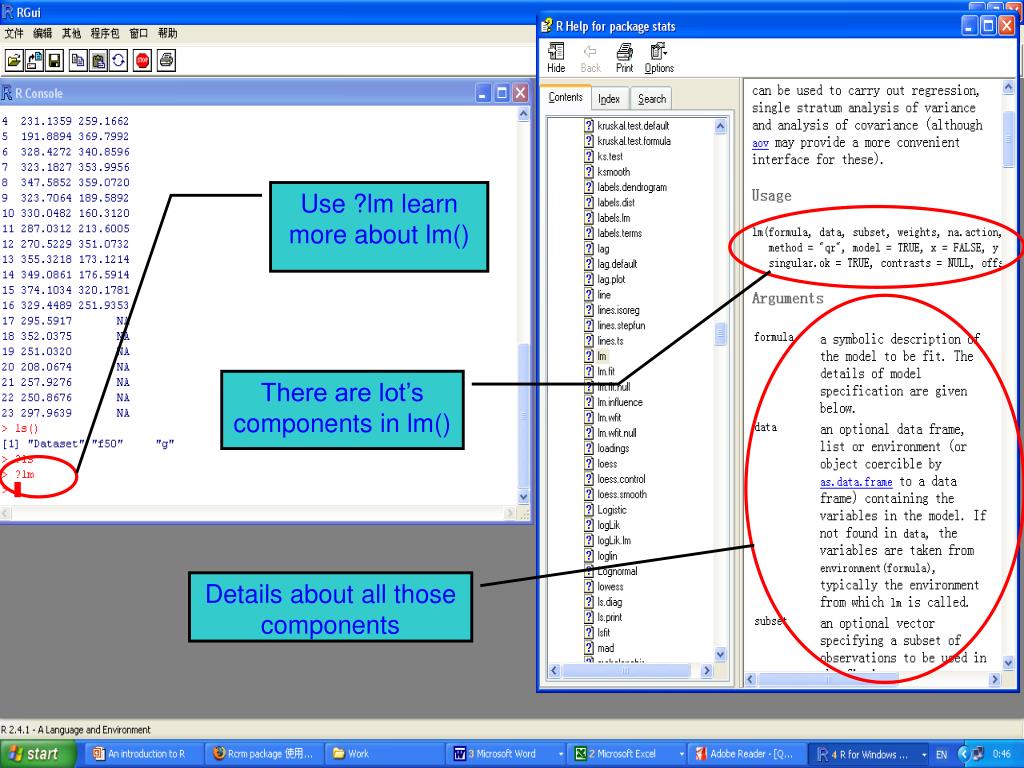
Task: Open the ks.test help topic
Action: tap(610, 157)
